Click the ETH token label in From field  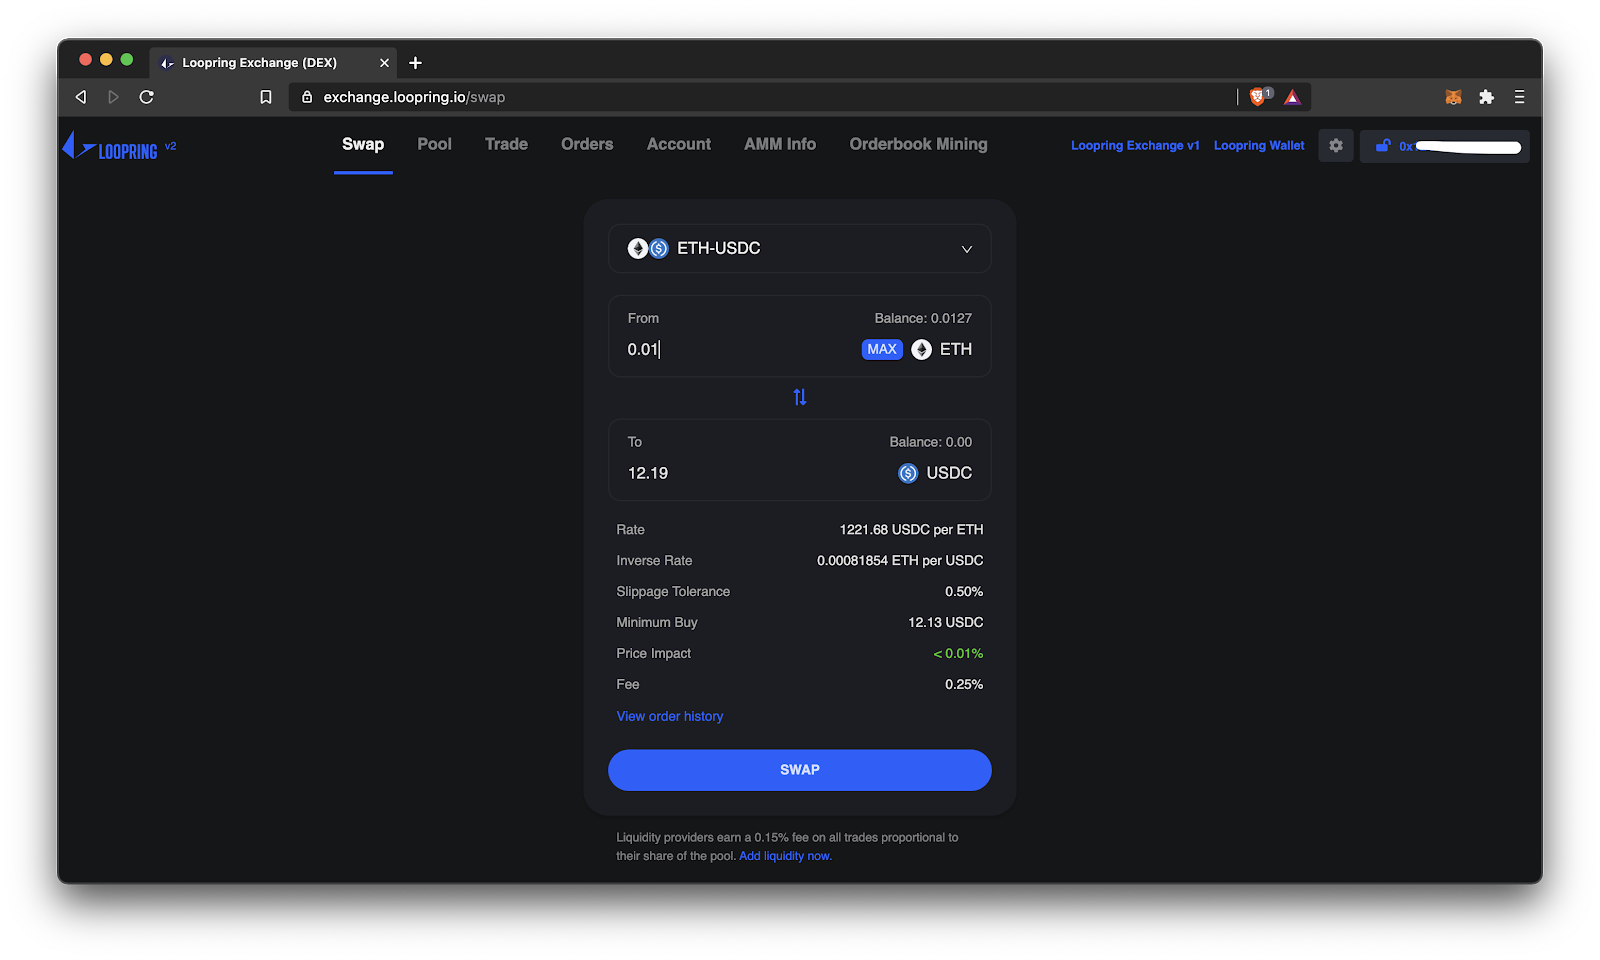(956, 349)
